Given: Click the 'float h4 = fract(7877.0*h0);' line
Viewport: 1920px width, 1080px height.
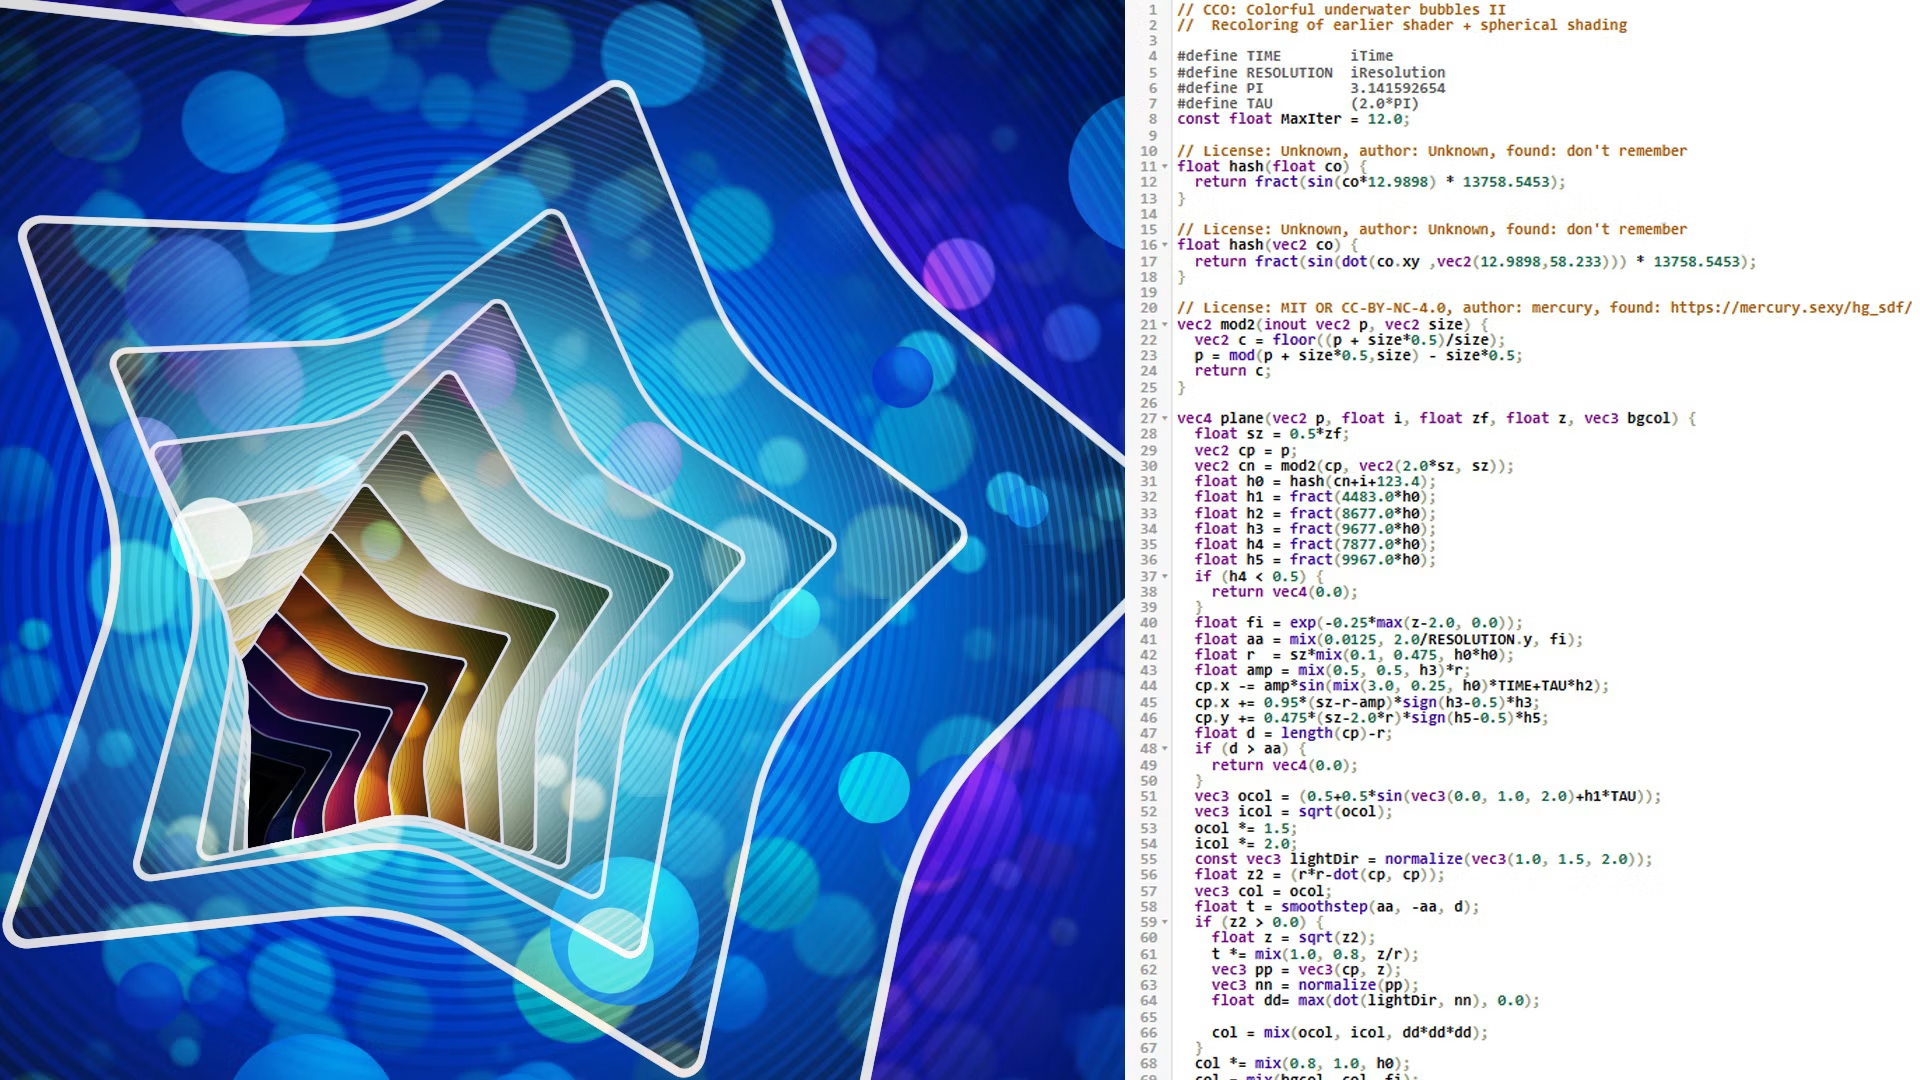Looking at the screenshot, I should click(1315, 544).
